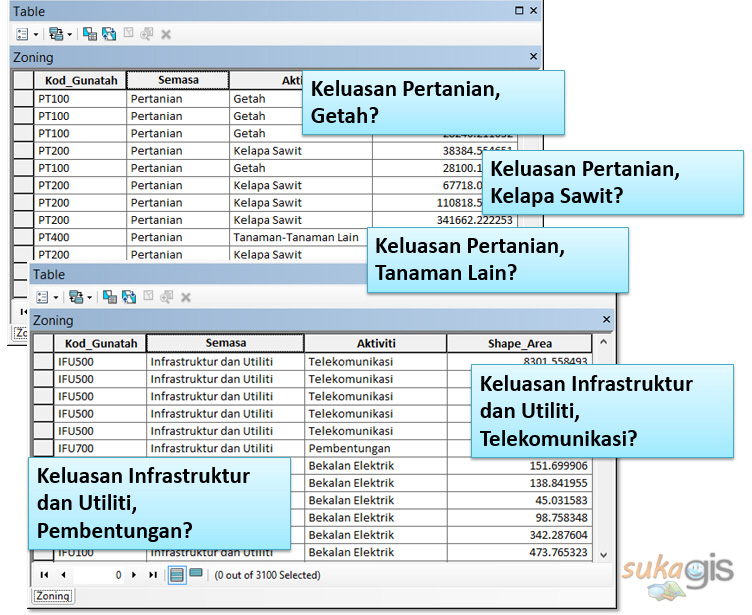The width and height of the screenshot is (752, 615).
Task: Toggle Show selected records view
Action: (196, 573)
